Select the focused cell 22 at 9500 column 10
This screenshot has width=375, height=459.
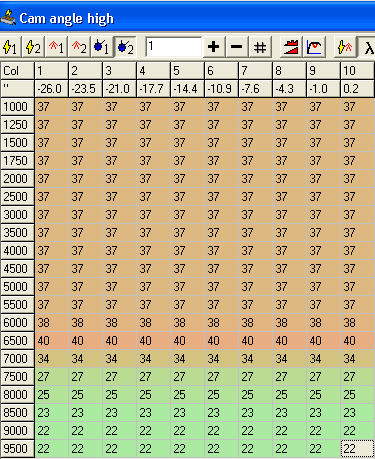pyautogui.click(x=357, y=449)
